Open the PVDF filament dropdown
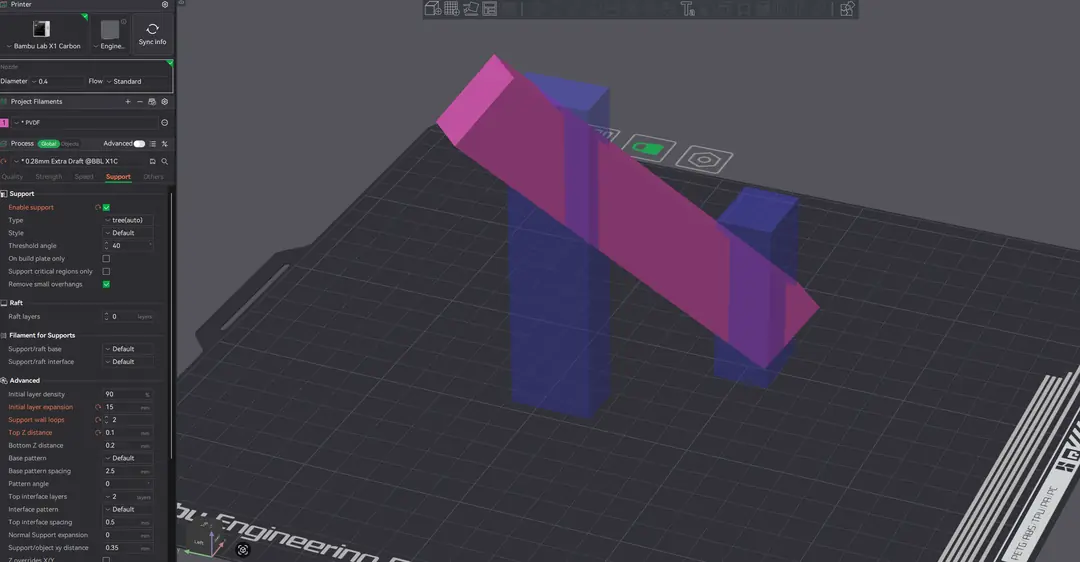 pyautogui.click(x=85, y=123)
